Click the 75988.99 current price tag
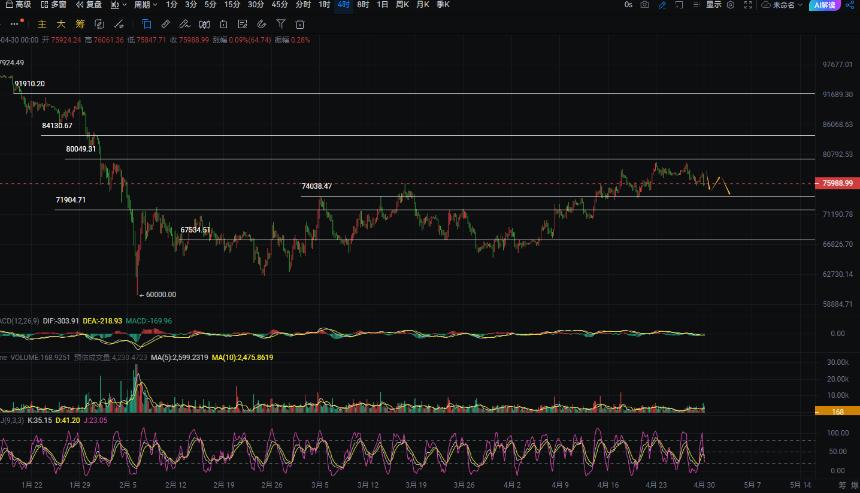Viewport: 860px width, 493px height. pos(836,183)
